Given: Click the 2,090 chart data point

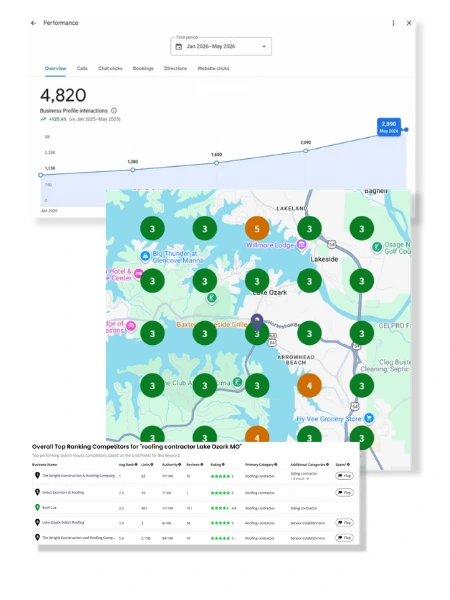Looking at the screenshot, I should [305, 151].
